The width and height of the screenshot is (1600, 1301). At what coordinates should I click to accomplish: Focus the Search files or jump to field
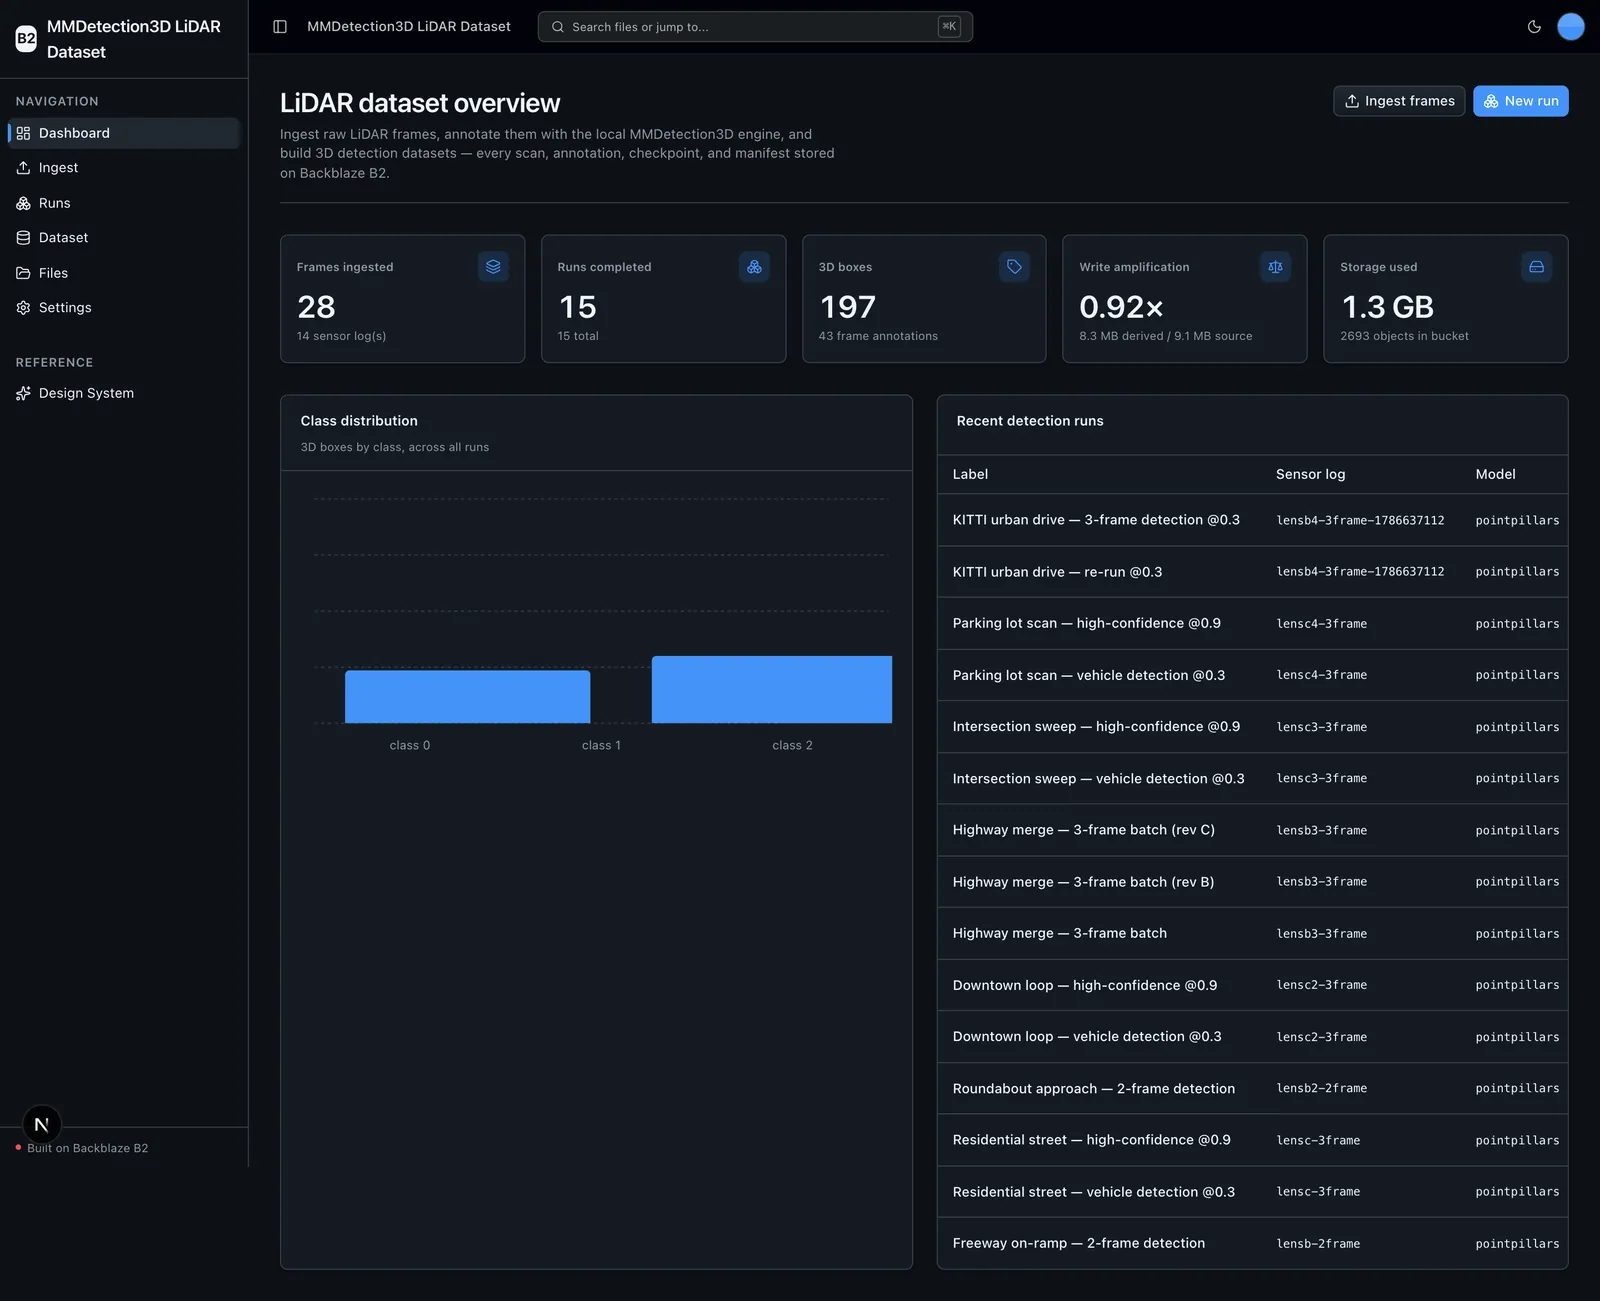[x=755, y=27]
